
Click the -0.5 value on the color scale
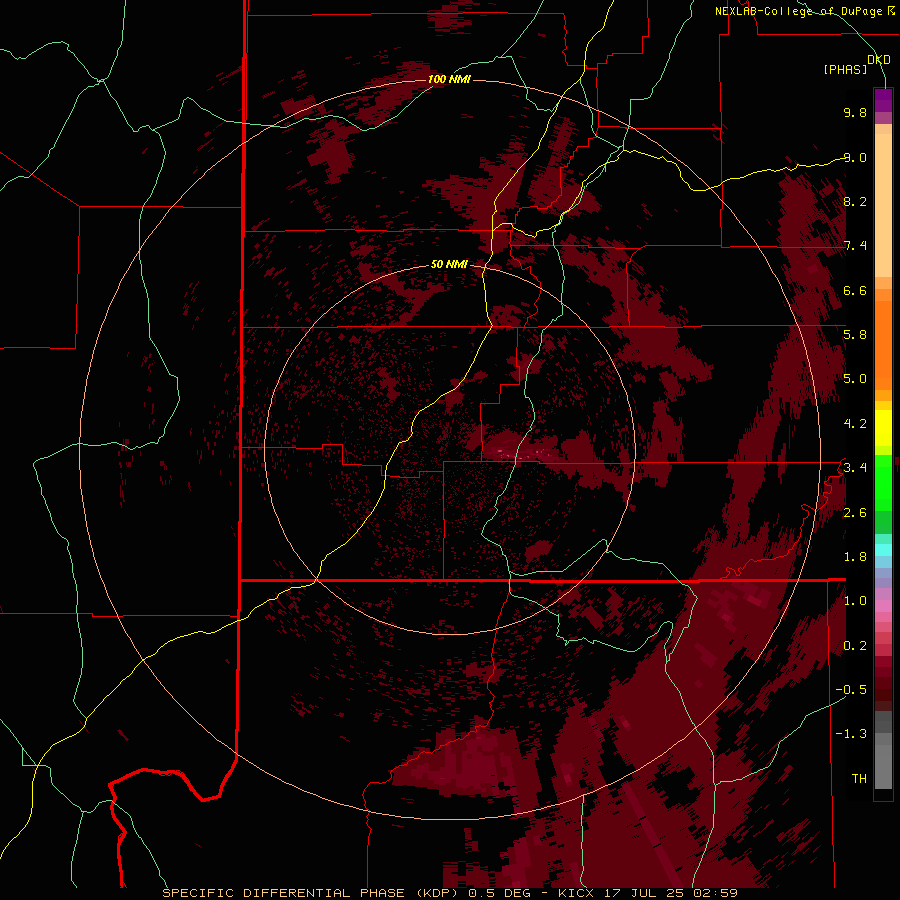[851, 690]
